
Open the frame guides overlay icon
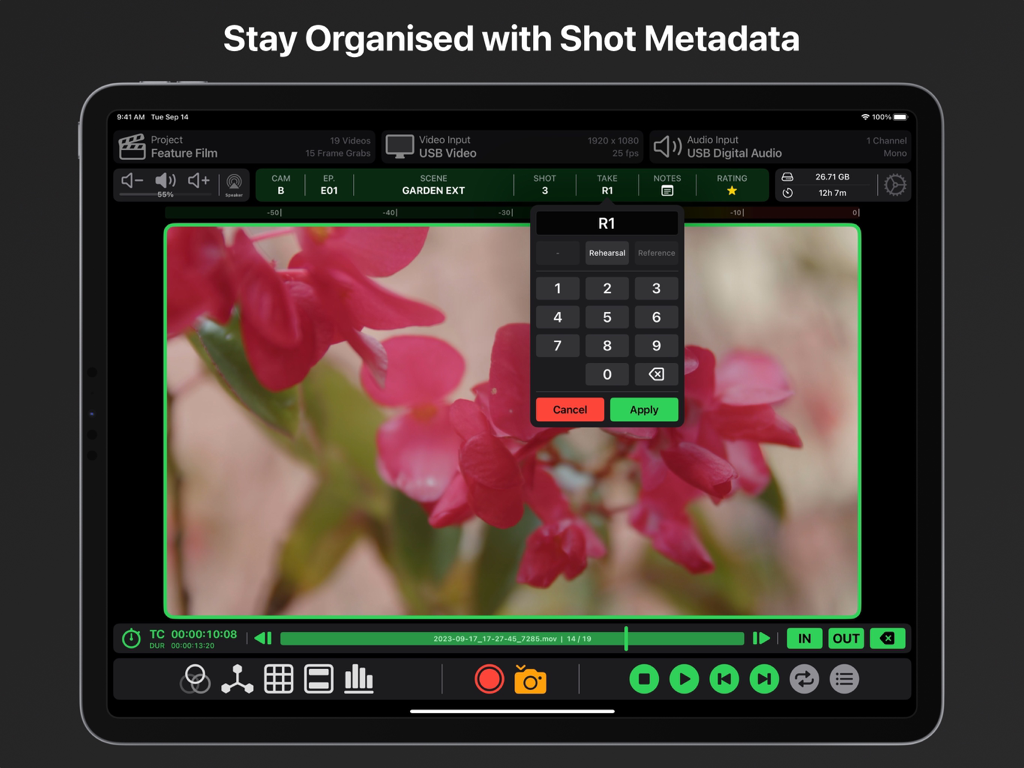click(x=318, y=679)
